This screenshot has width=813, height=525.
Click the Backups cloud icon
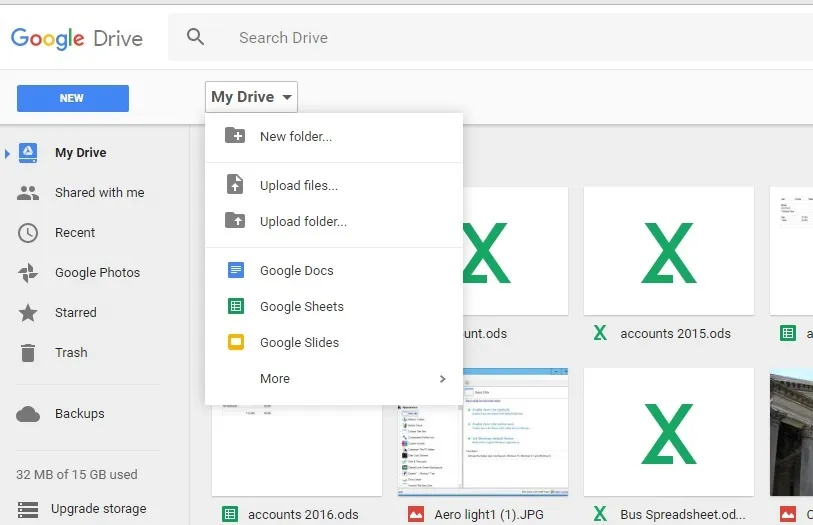[x=28, y=414]
